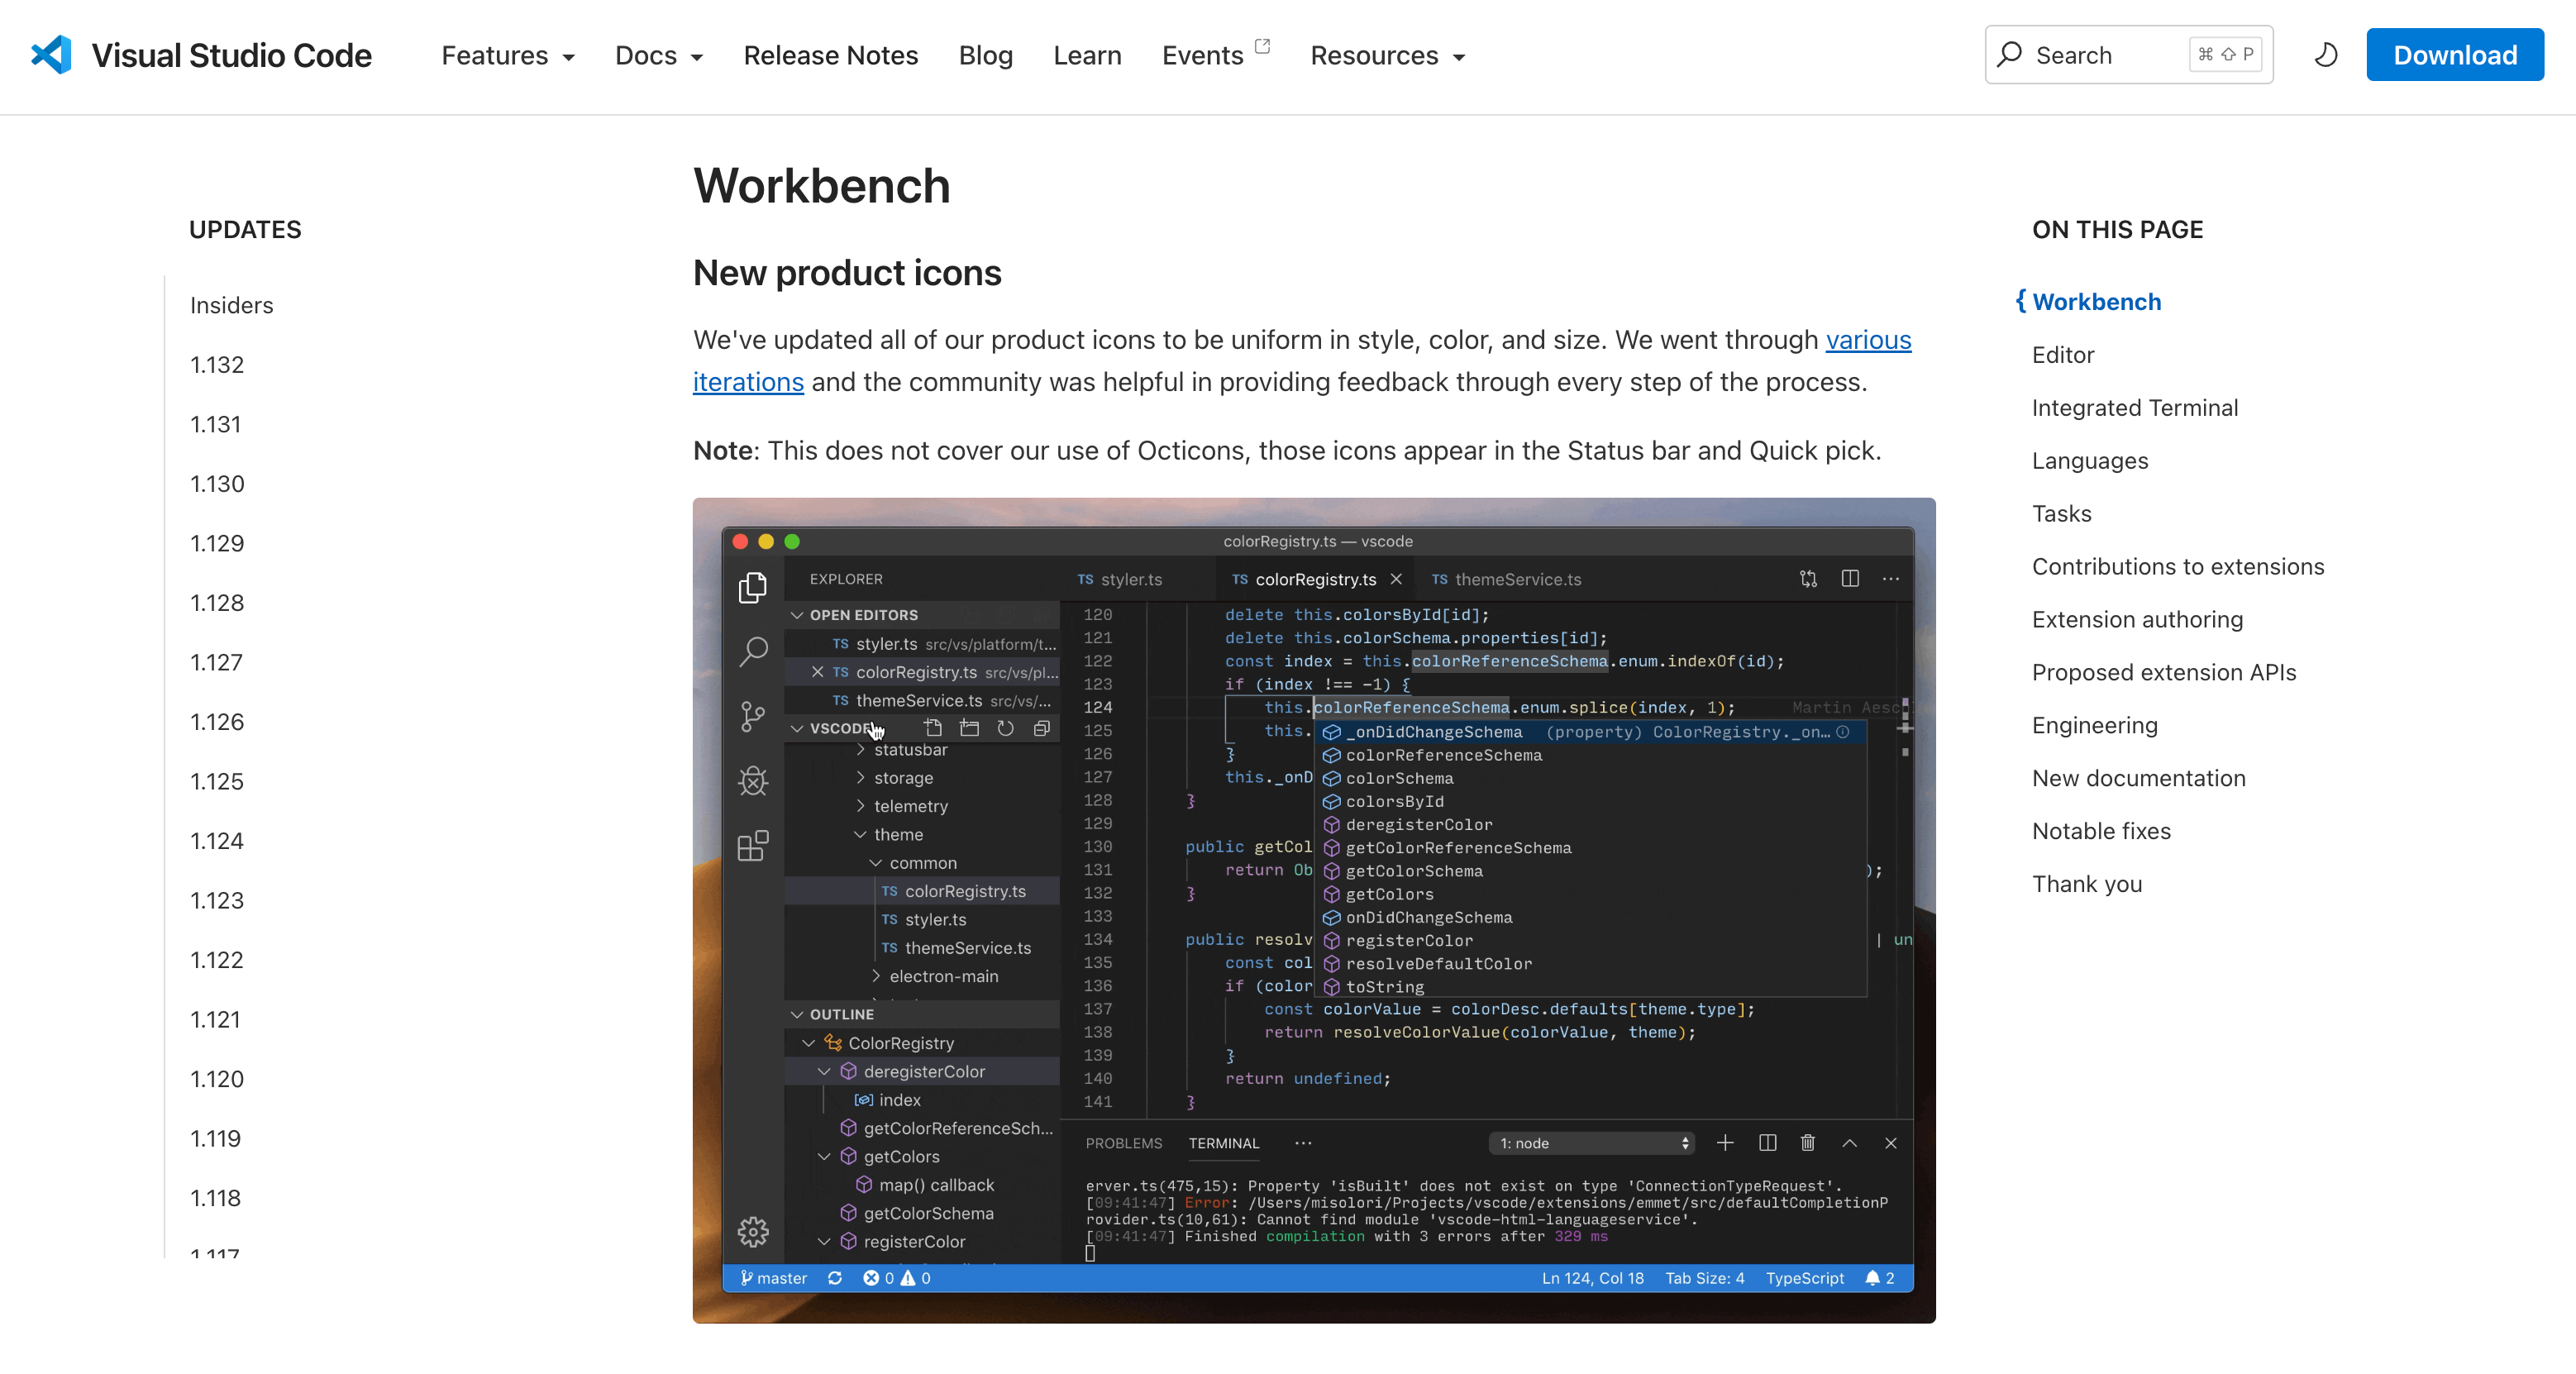Open the 1.124 release notes
The width and height of the screenshot is (2576, 1374).
[x=217, y=841]
